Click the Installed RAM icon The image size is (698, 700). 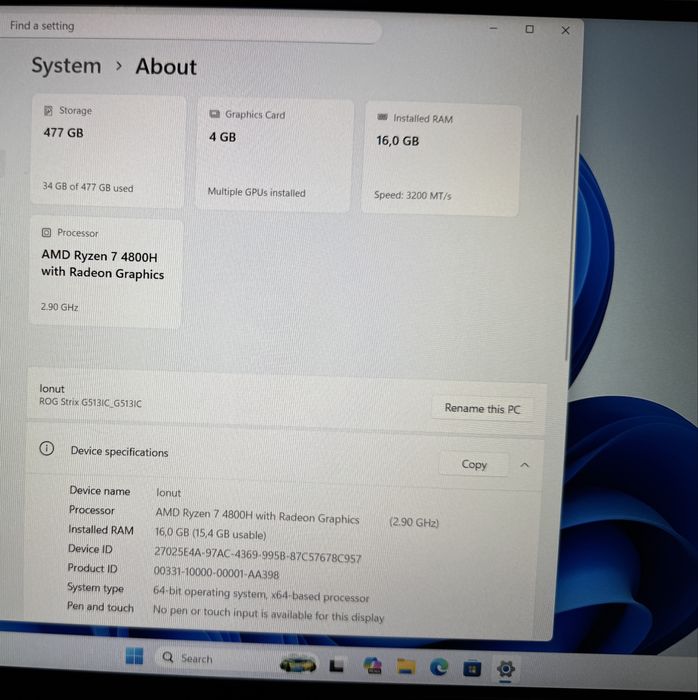coord(382,117)
